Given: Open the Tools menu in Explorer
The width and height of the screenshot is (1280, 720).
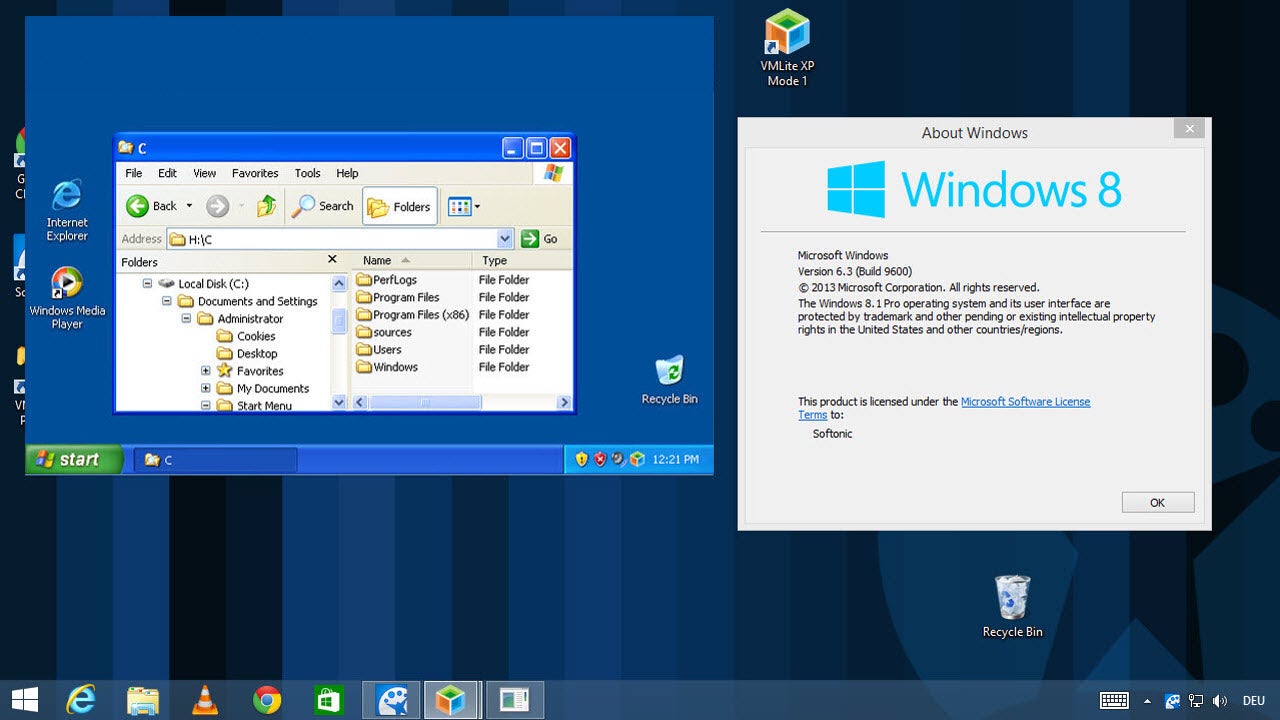Looking at the screenshot, I should point(307,172).
